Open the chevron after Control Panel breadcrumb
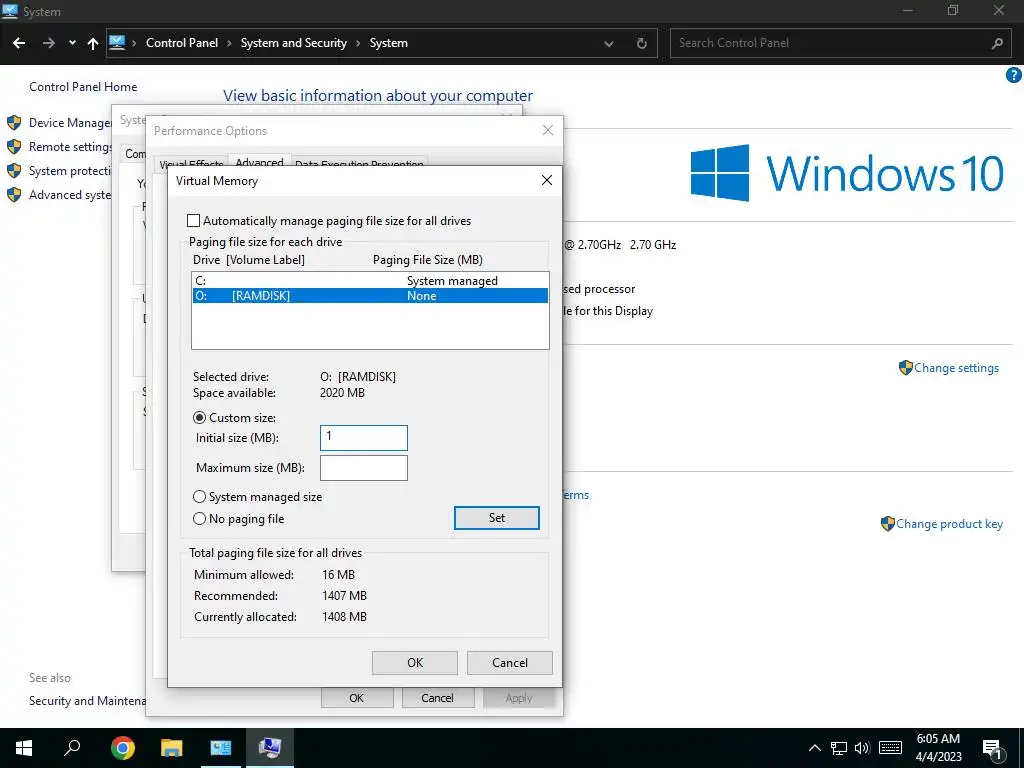Viewport: 1024px width, 768px height. tap(229, 43)
